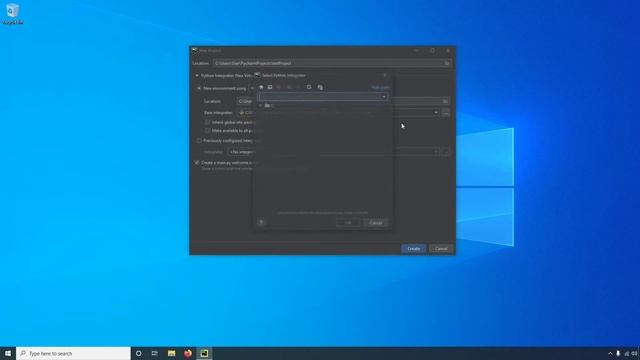Click the PyCharm taskbar icon
The height and width of the screenshot is (360, 640).
coord(204,353)
